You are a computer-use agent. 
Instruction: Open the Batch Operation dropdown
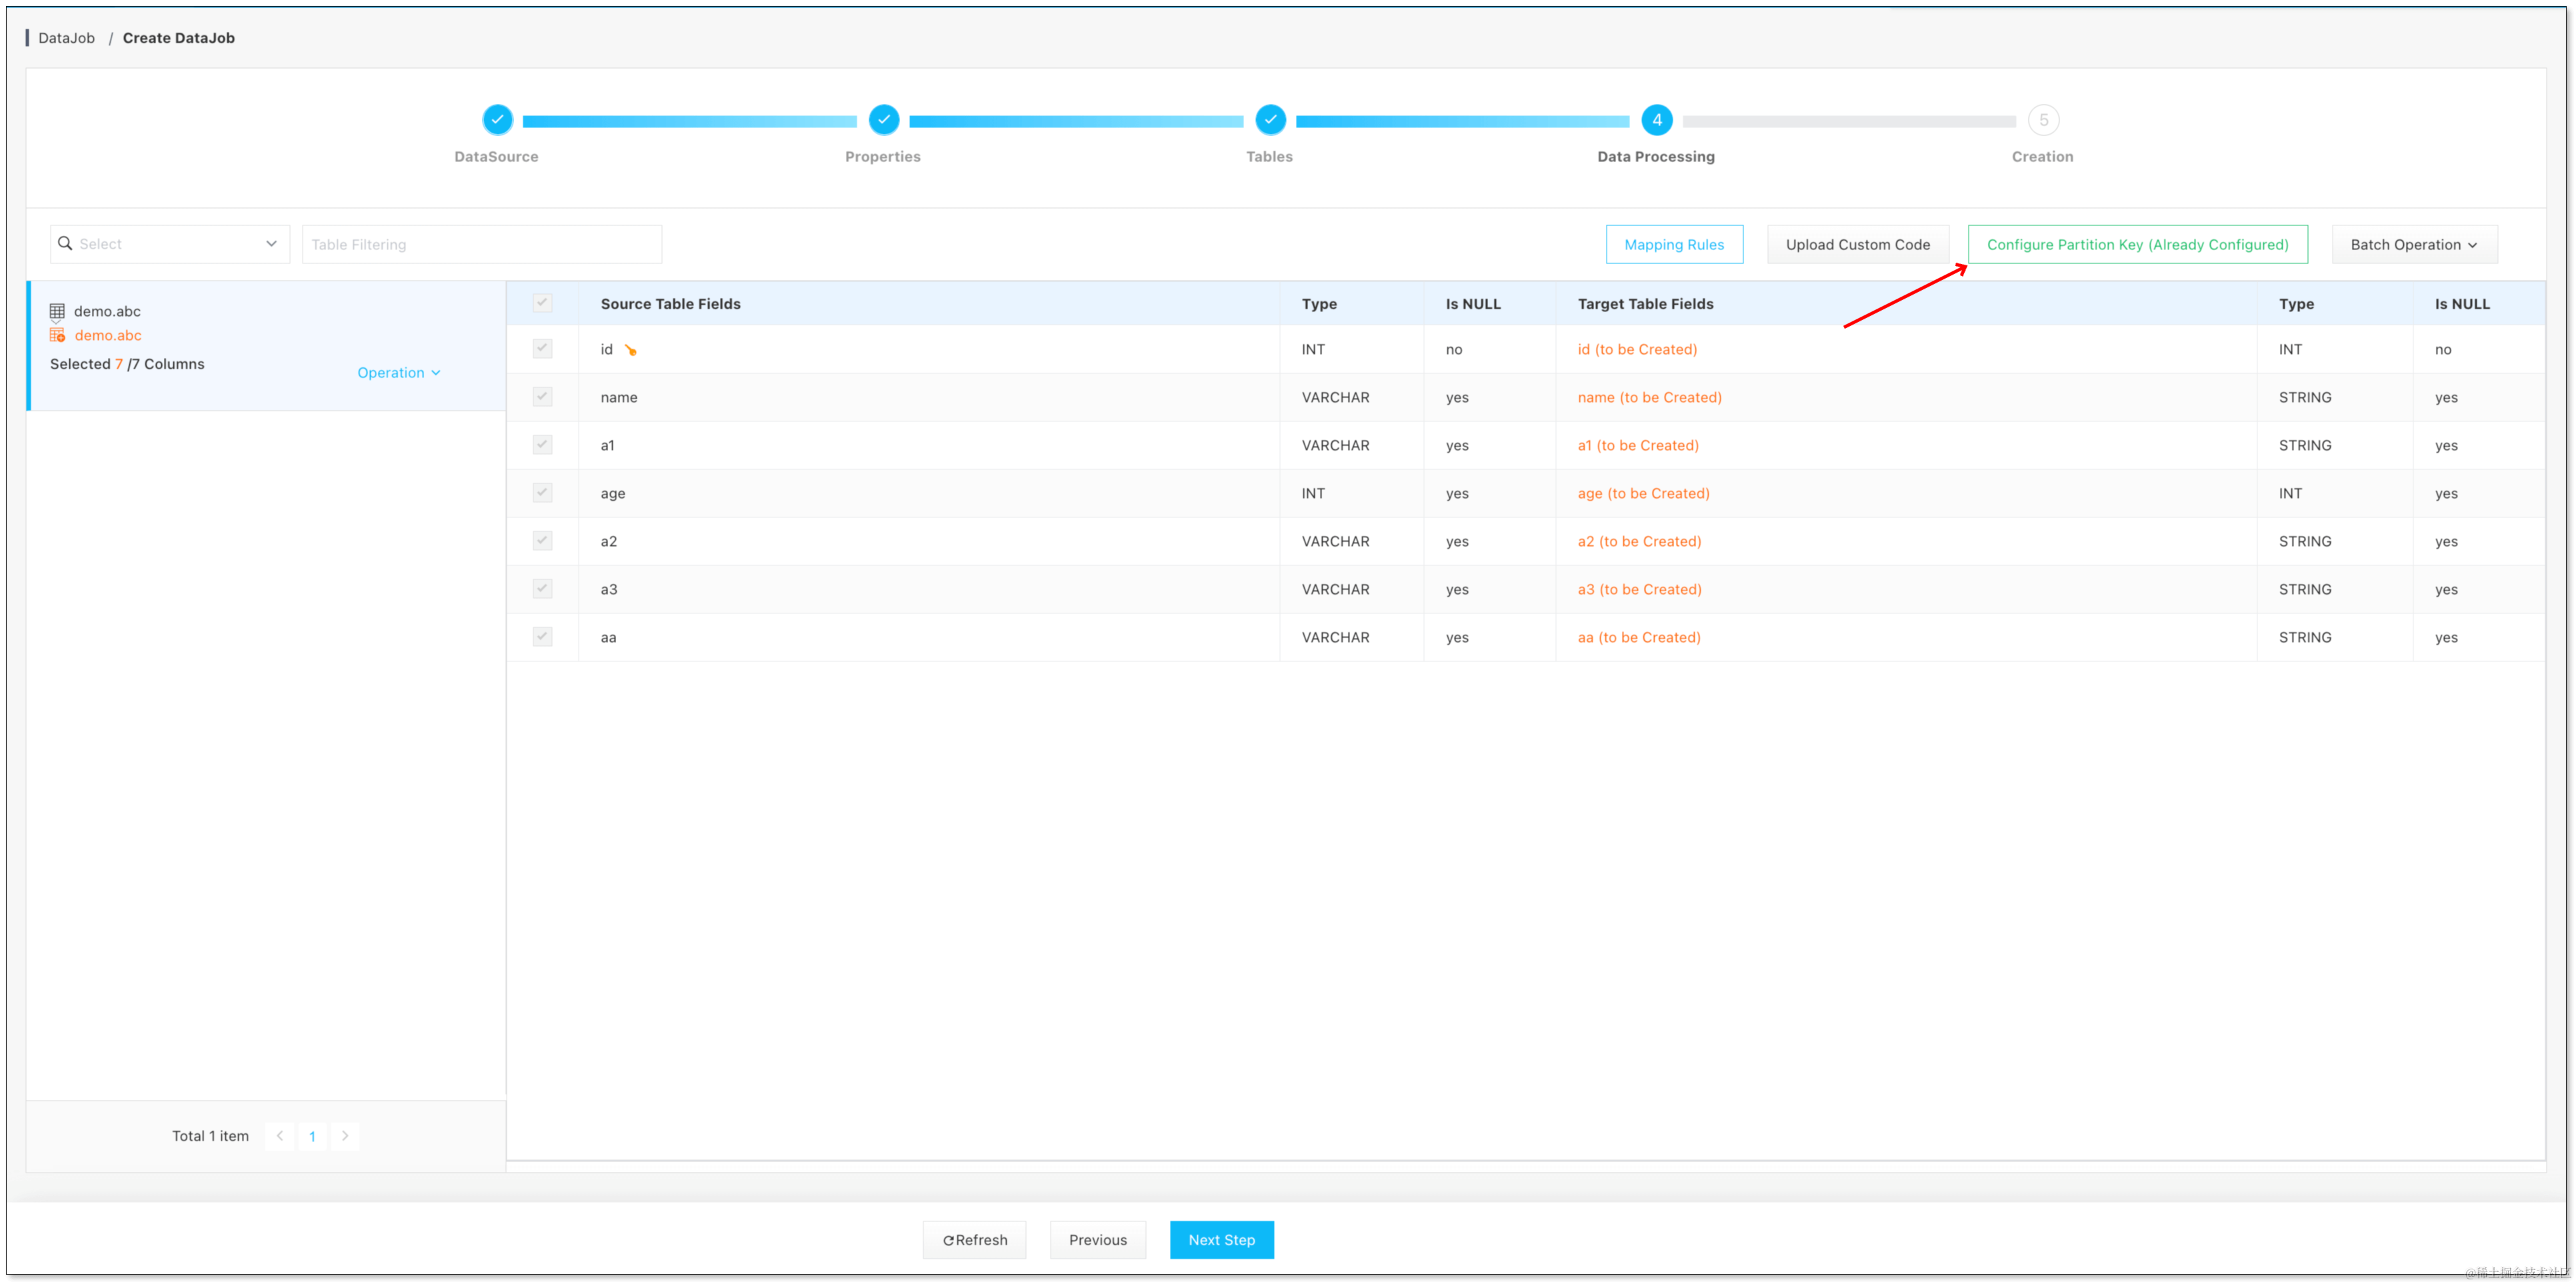tap(2413, 244)
